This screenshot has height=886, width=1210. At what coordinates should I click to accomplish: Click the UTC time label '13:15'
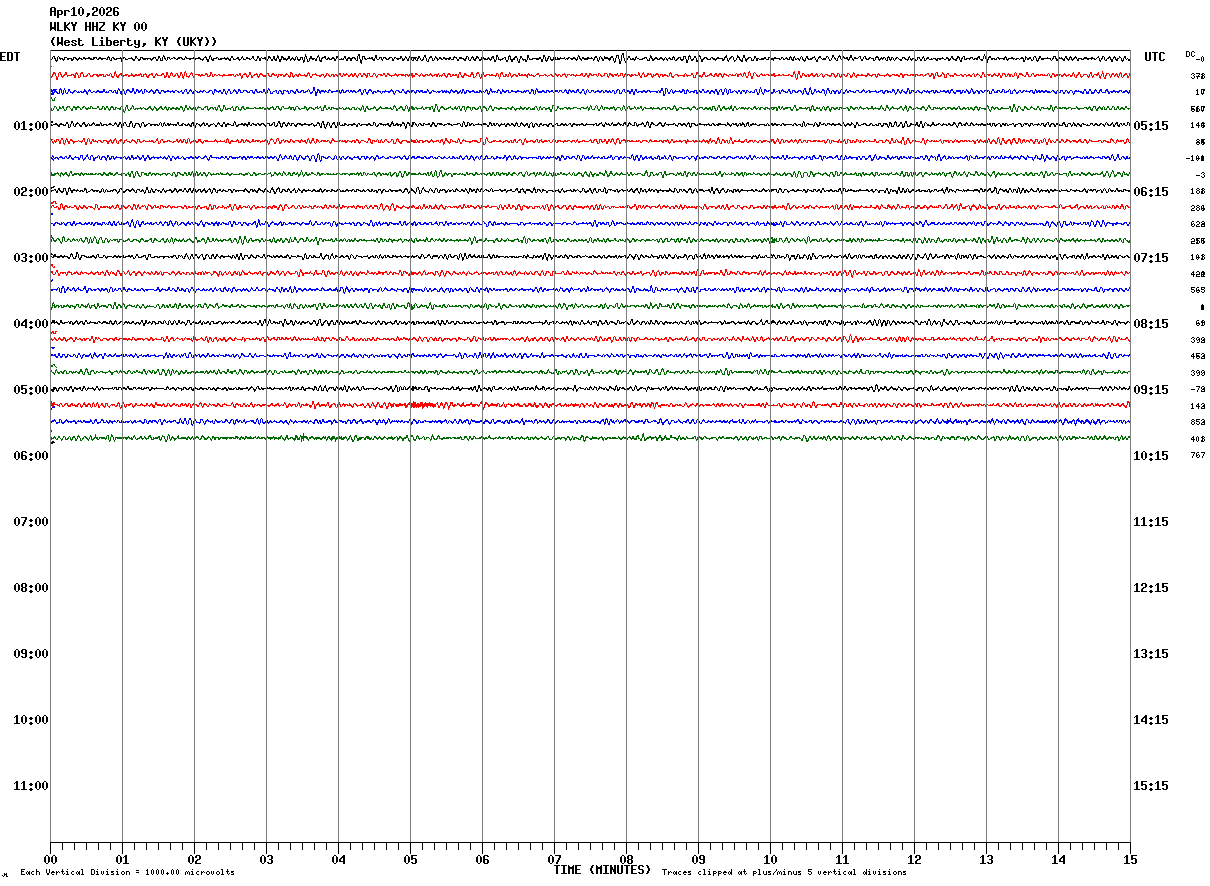[x=1151, y=654]
